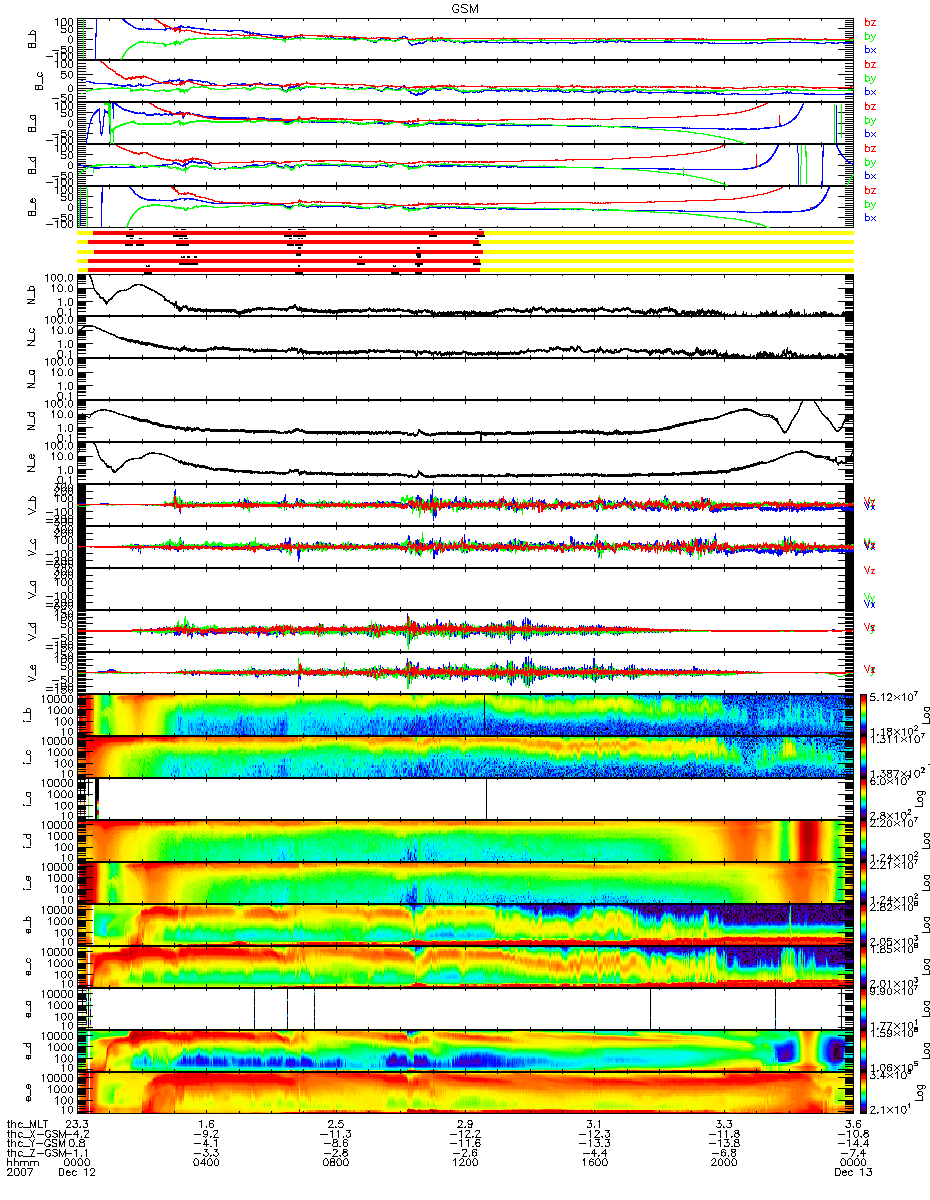The width and height of the screenshot is (930, 1200).
Task: Click the 0400 time tick label
Action: pos(205,1165)
